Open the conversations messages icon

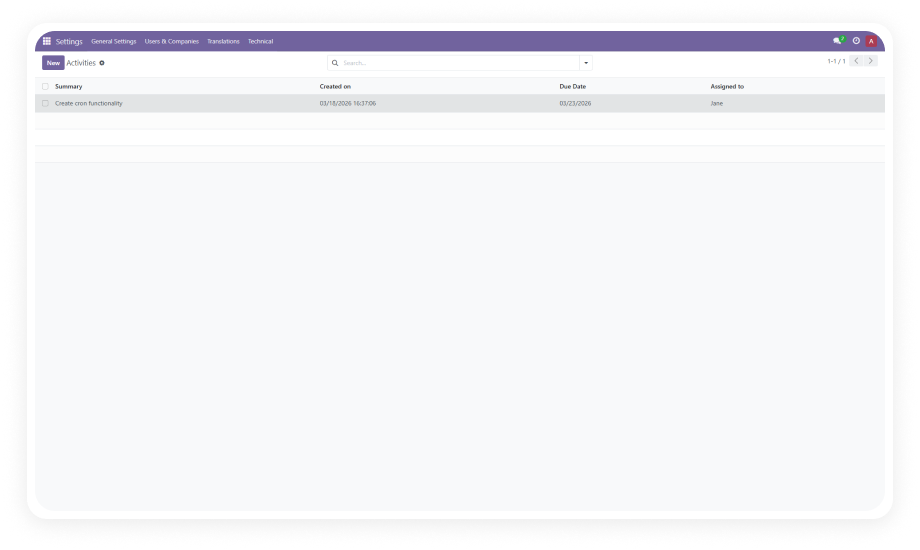pyautogui.click(x=838, y=41)
